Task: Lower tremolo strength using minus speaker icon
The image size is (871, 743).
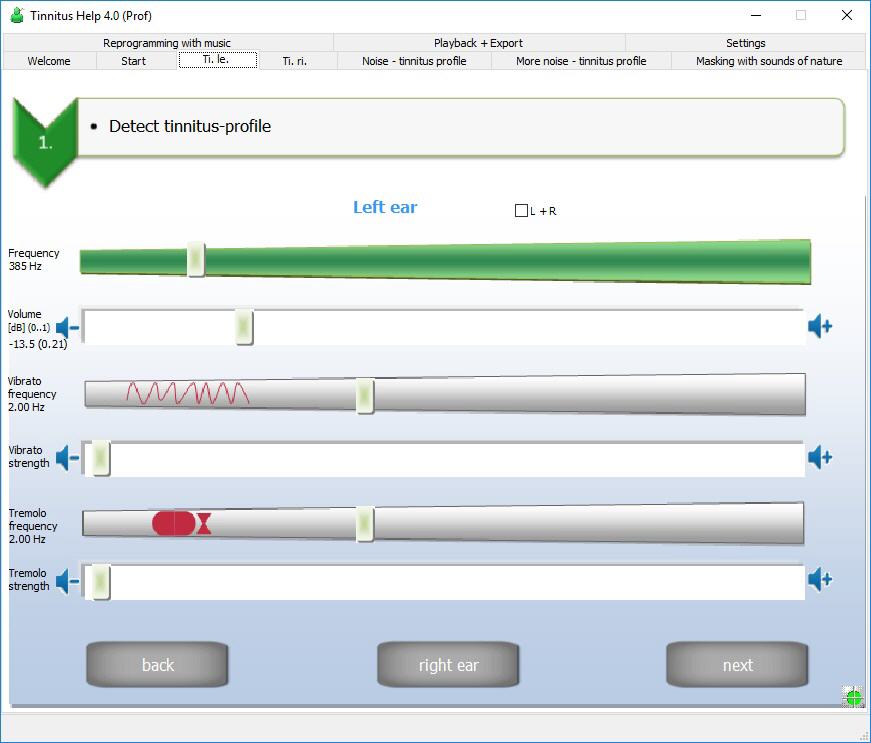Action: click(67, 581)
